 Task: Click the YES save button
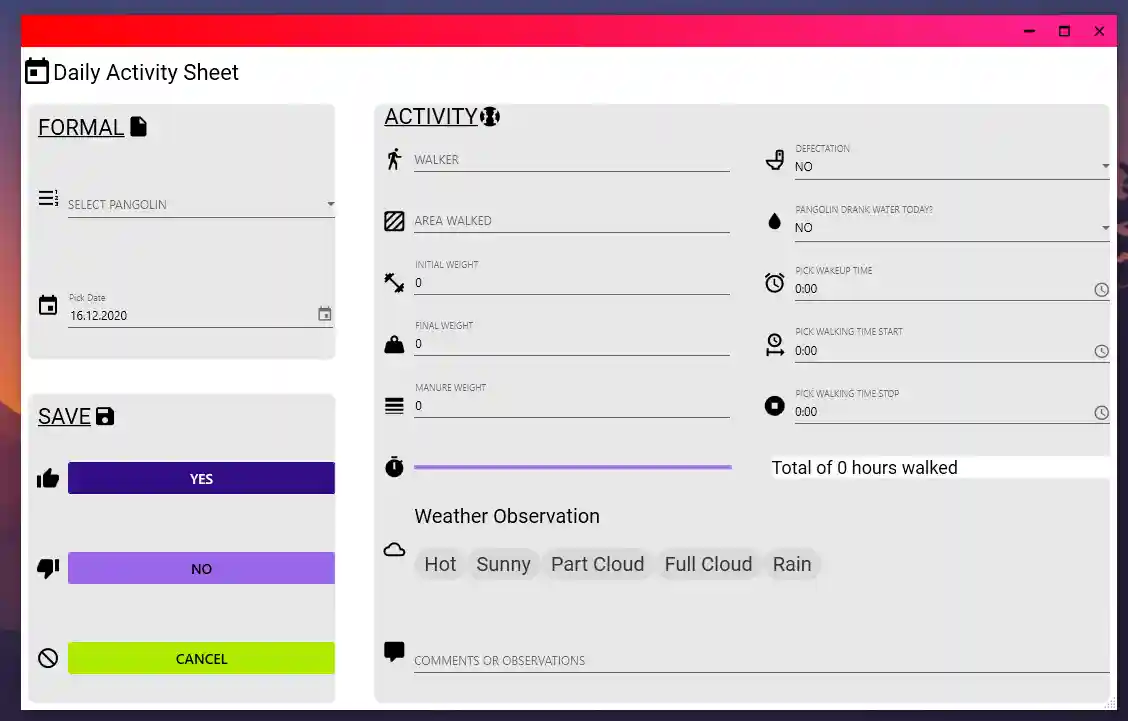pyautogui.click(x=201, y=478)
